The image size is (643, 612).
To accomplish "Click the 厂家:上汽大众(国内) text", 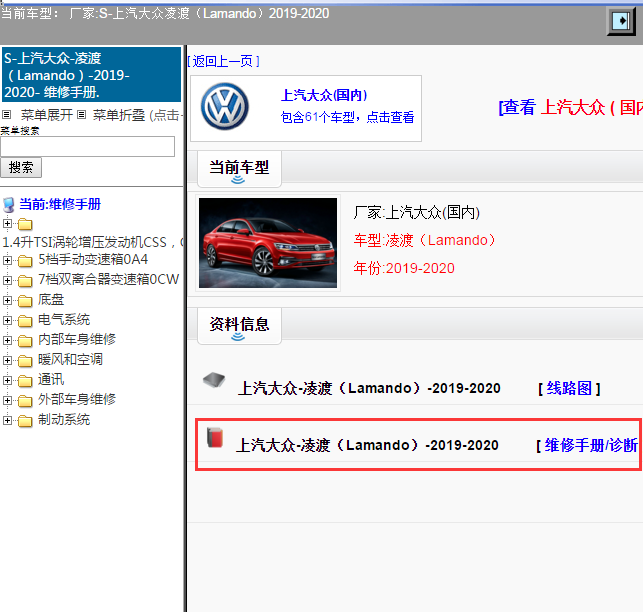I will tap(416, 212).
